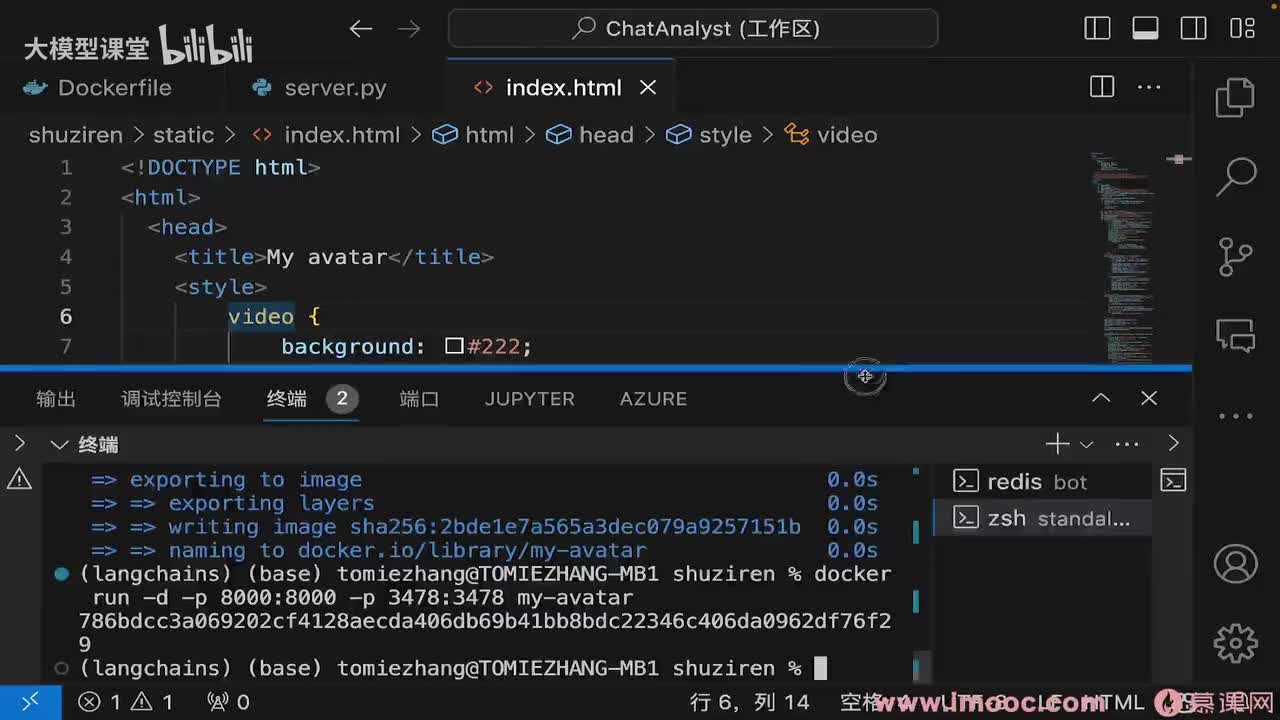Image resolution: width=1280 pixels, height=720 pixels.
Task: Open more editor actions menu
Action: pos(1150,87)
